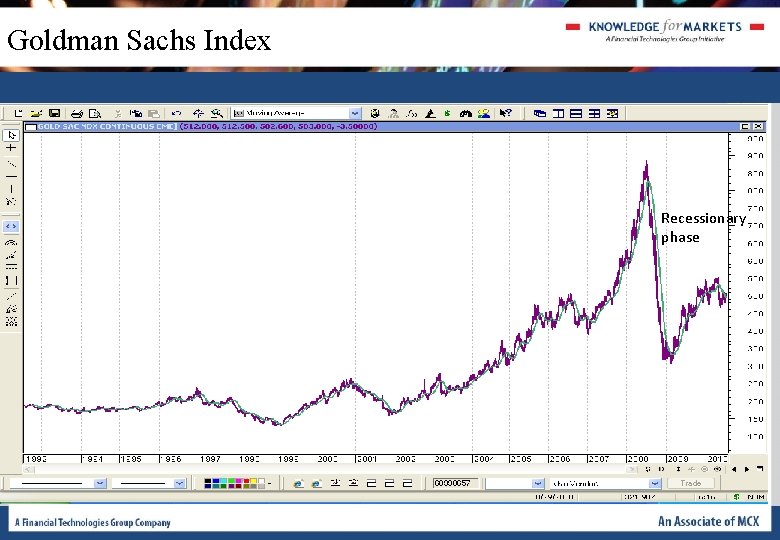This screenshot has height=540, width=780.
Task: Click the binoculars search icon
Action: [466, 113]
